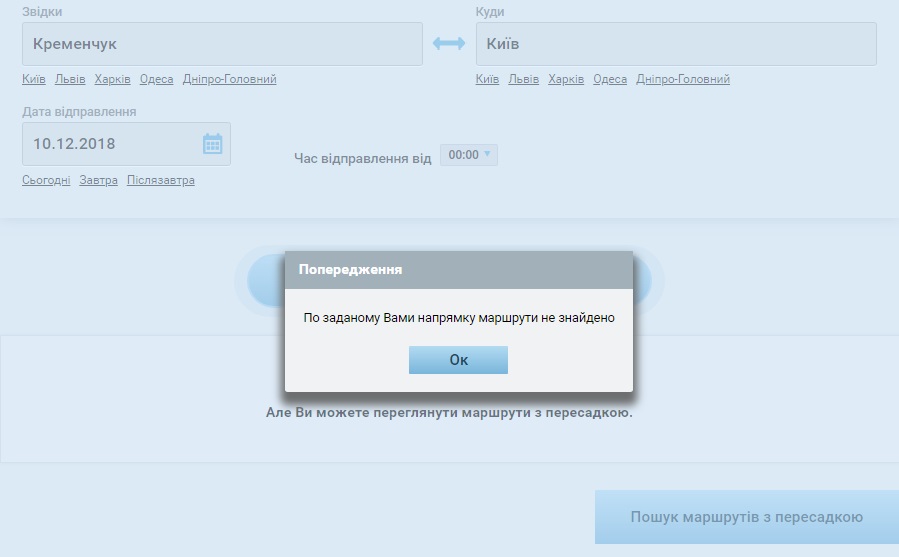The image size is (899, 557).
Task: Open the departure date calendar icon
Action: click(212, 144)
